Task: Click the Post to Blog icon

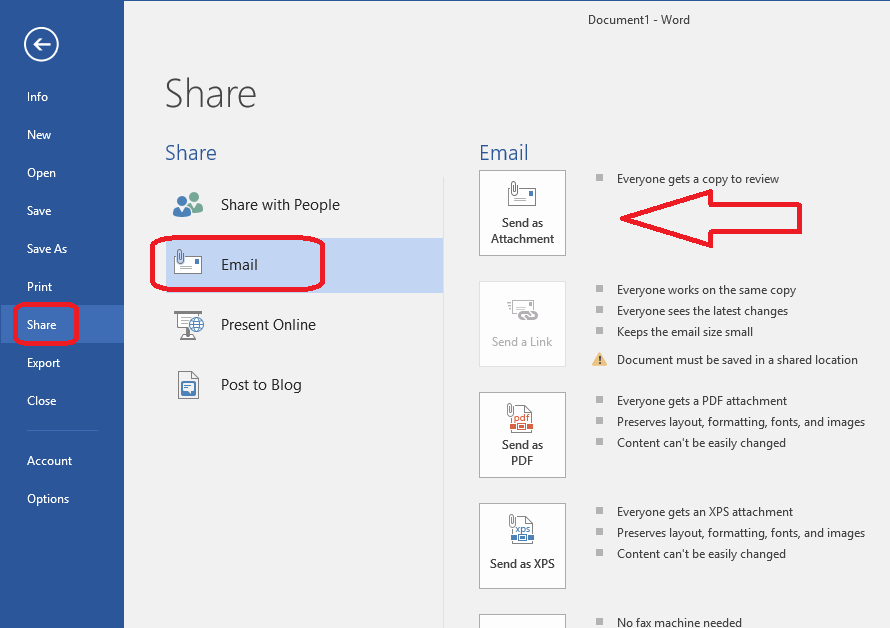Action: pyautogui.click(x=188, y=385)
